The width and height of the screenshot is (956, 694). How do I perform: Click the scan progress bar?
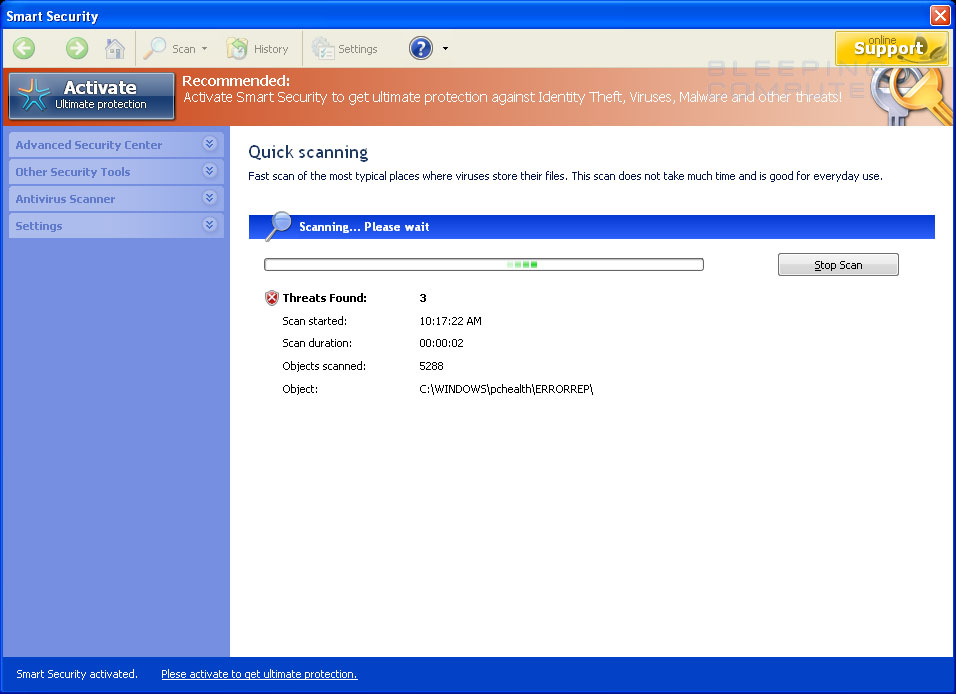point(484,265)
